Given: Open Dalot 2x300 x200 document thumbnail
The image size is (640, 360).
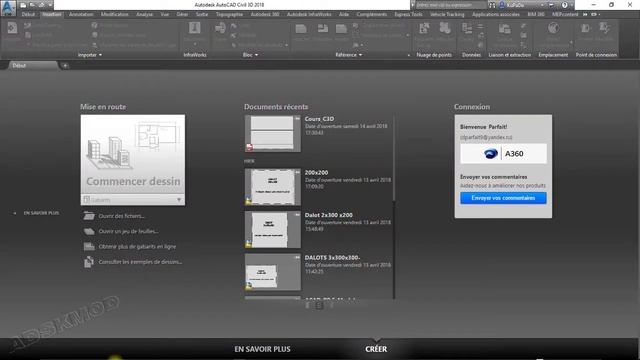Looking at the screenshot, I should (x=273, y=229).
